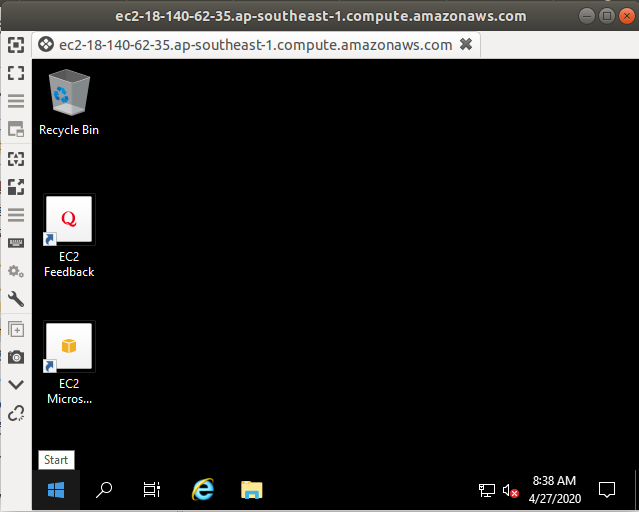The image size is (639, 512).
Task: Click the resize window to fit icon
Action: point(16,45)
